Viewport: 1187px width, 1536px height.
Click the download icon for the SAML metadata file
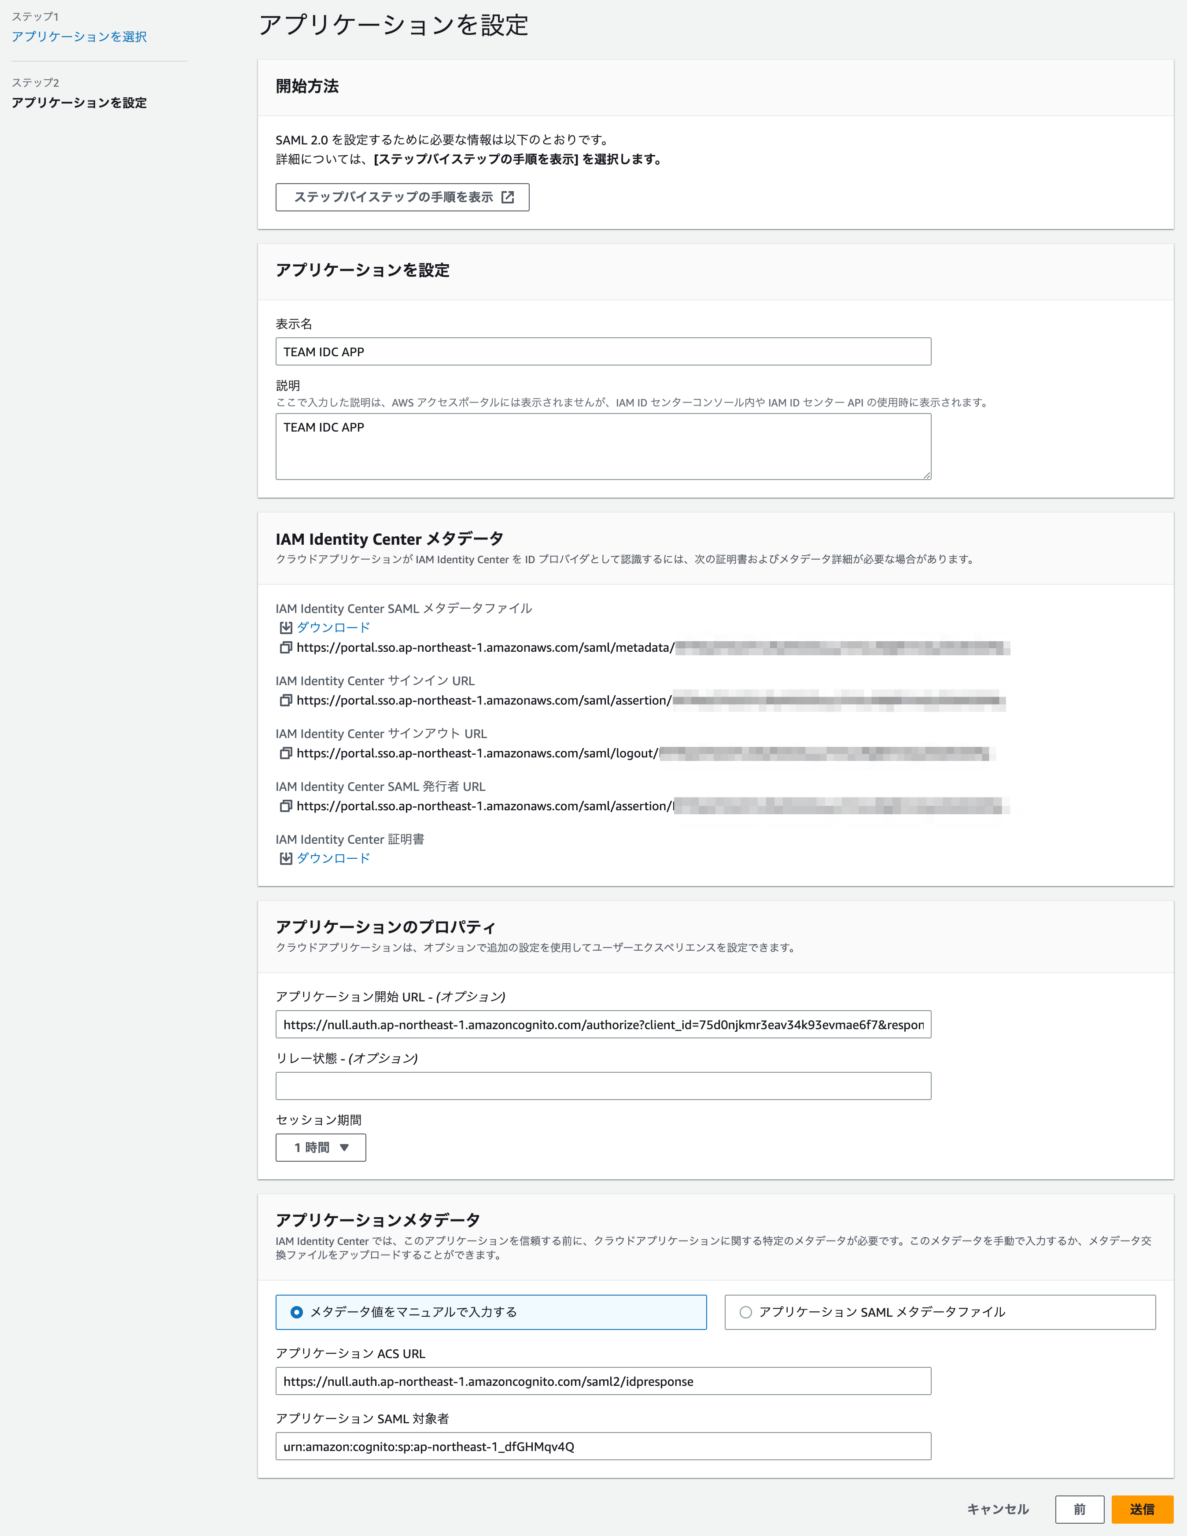[284, 627]
